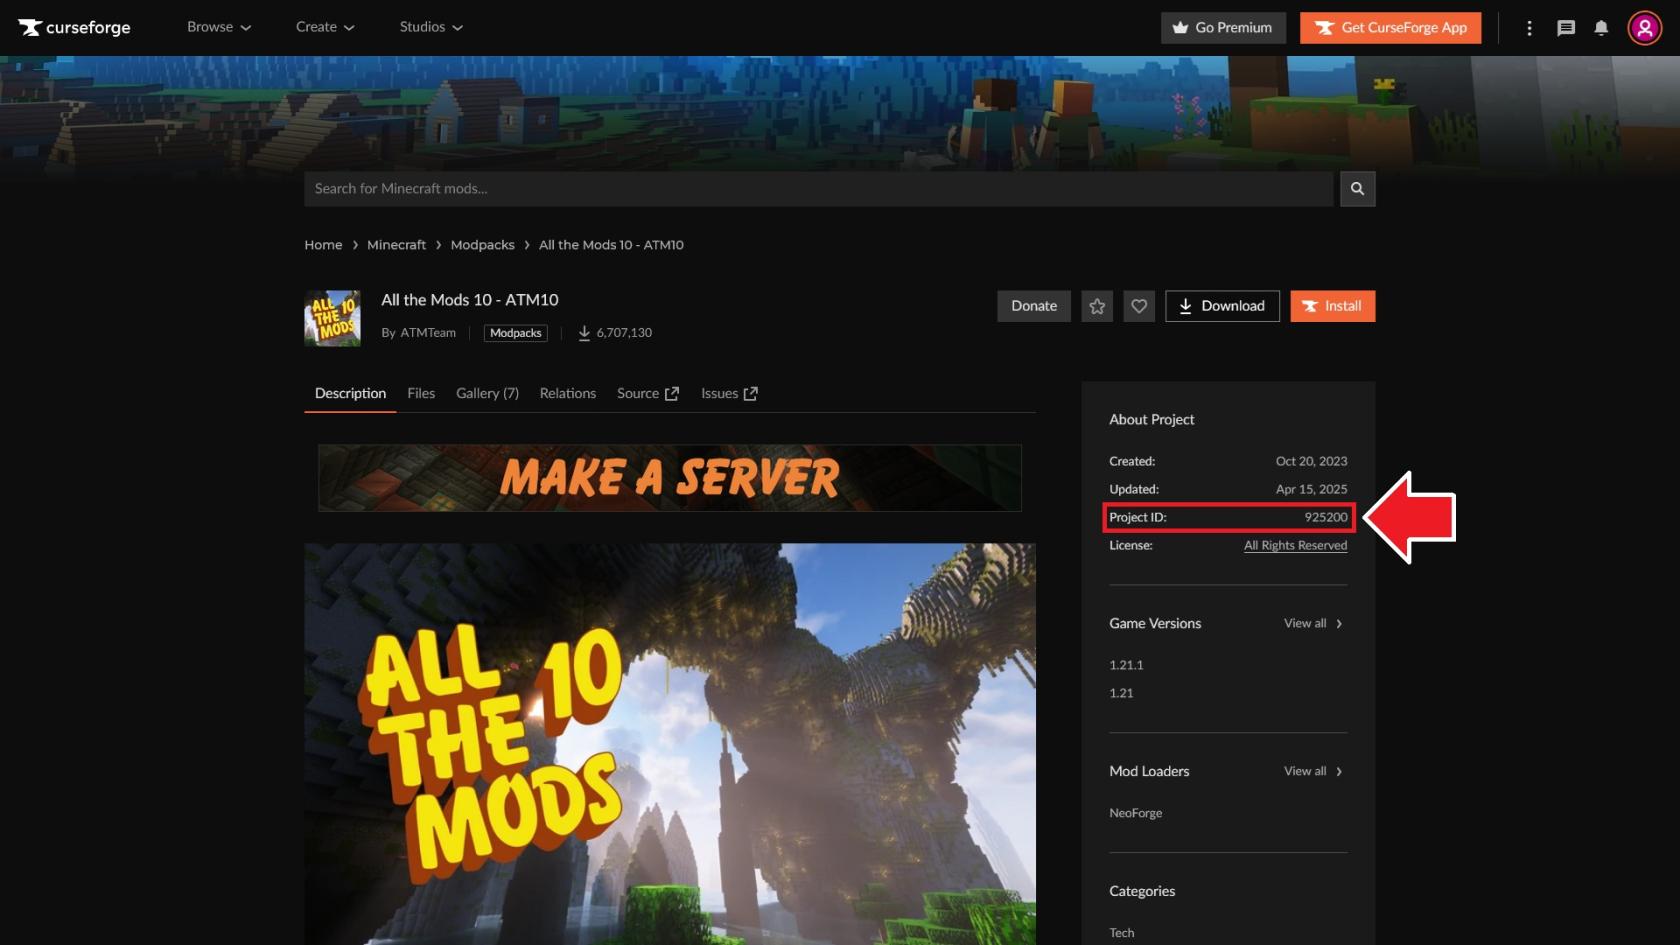1680x945 pixels.
Task: Click the About Project heading
Action: (1152, 420)
